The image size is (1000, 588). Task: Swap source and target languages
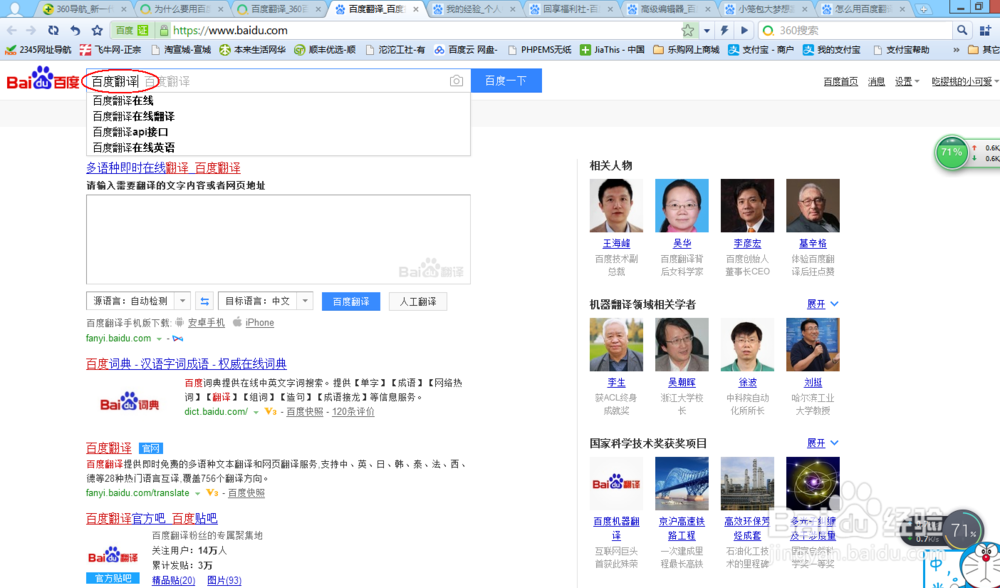[204, 301]
